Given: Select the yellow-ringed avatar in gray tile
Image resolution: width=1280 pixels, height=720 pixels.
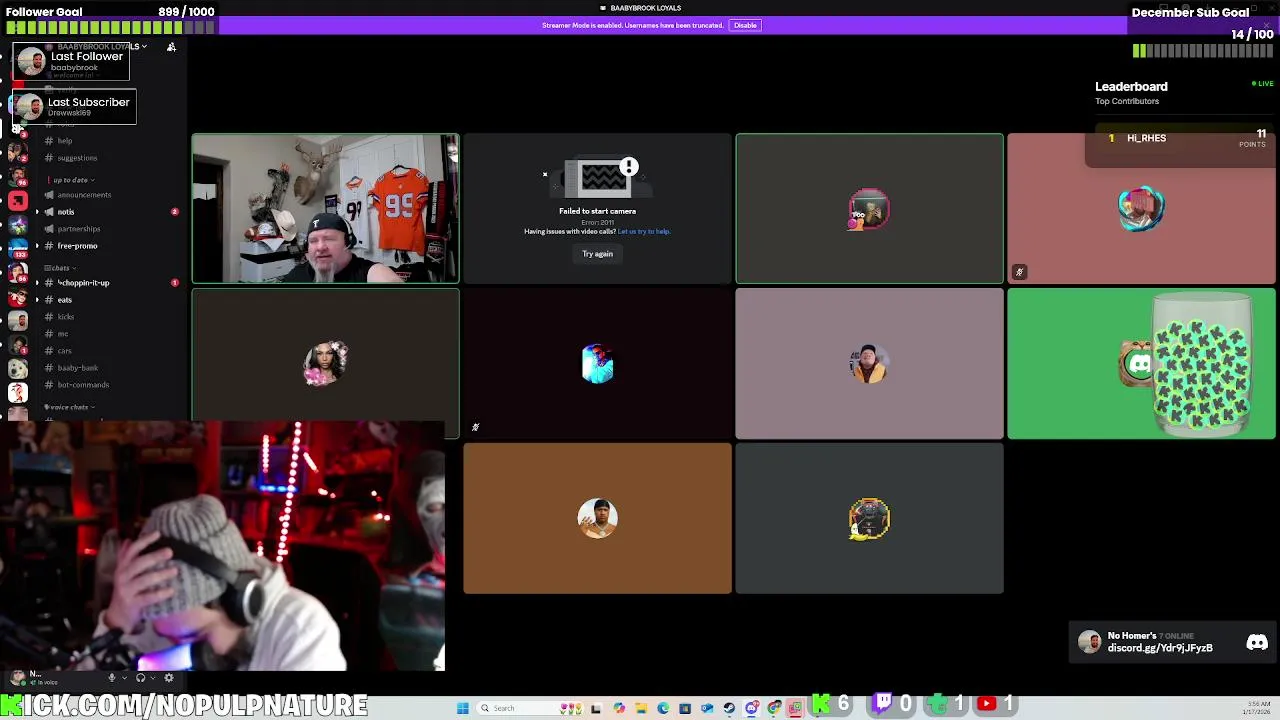Looking at the screenshot, I should pyautogui.click(x=869, y=519).
